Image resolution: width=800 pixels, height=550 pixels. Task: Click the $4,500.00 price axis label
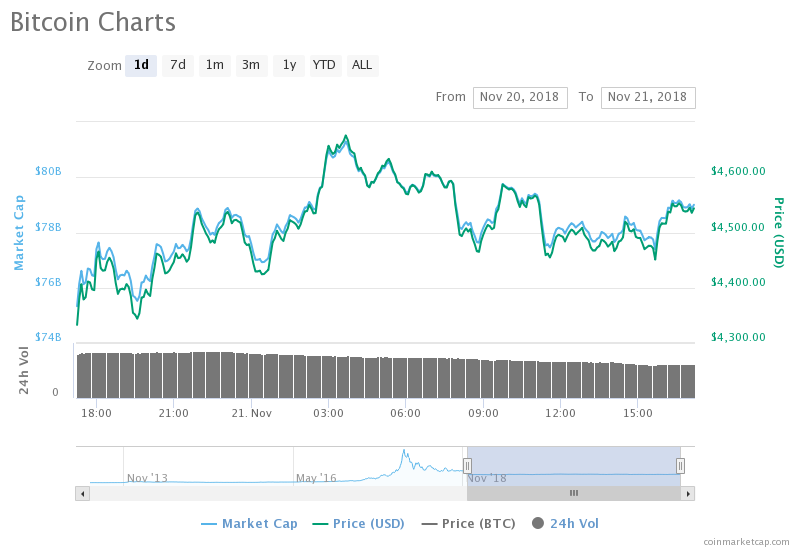738,227
